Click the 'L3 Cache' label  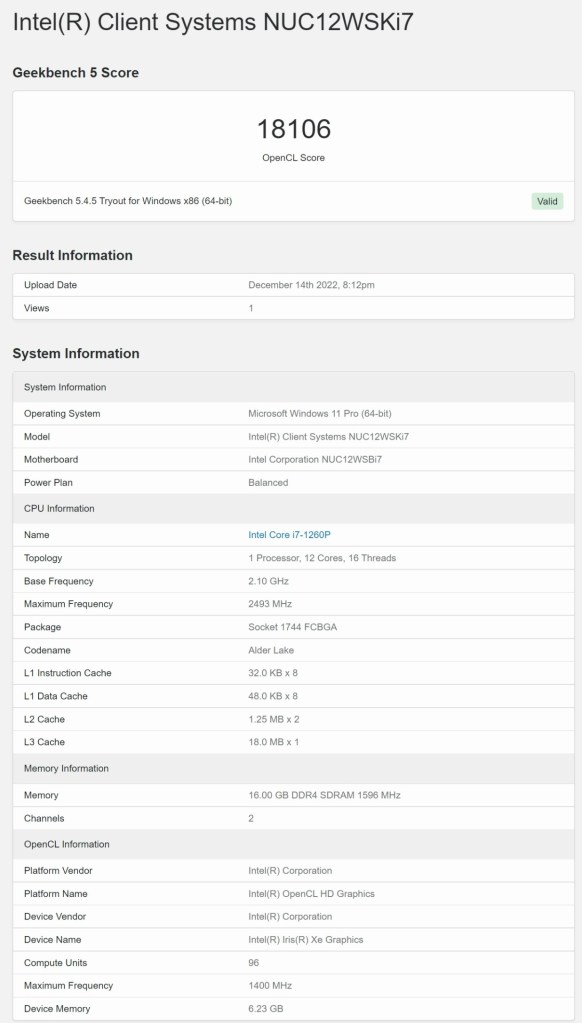coord(44,742)
